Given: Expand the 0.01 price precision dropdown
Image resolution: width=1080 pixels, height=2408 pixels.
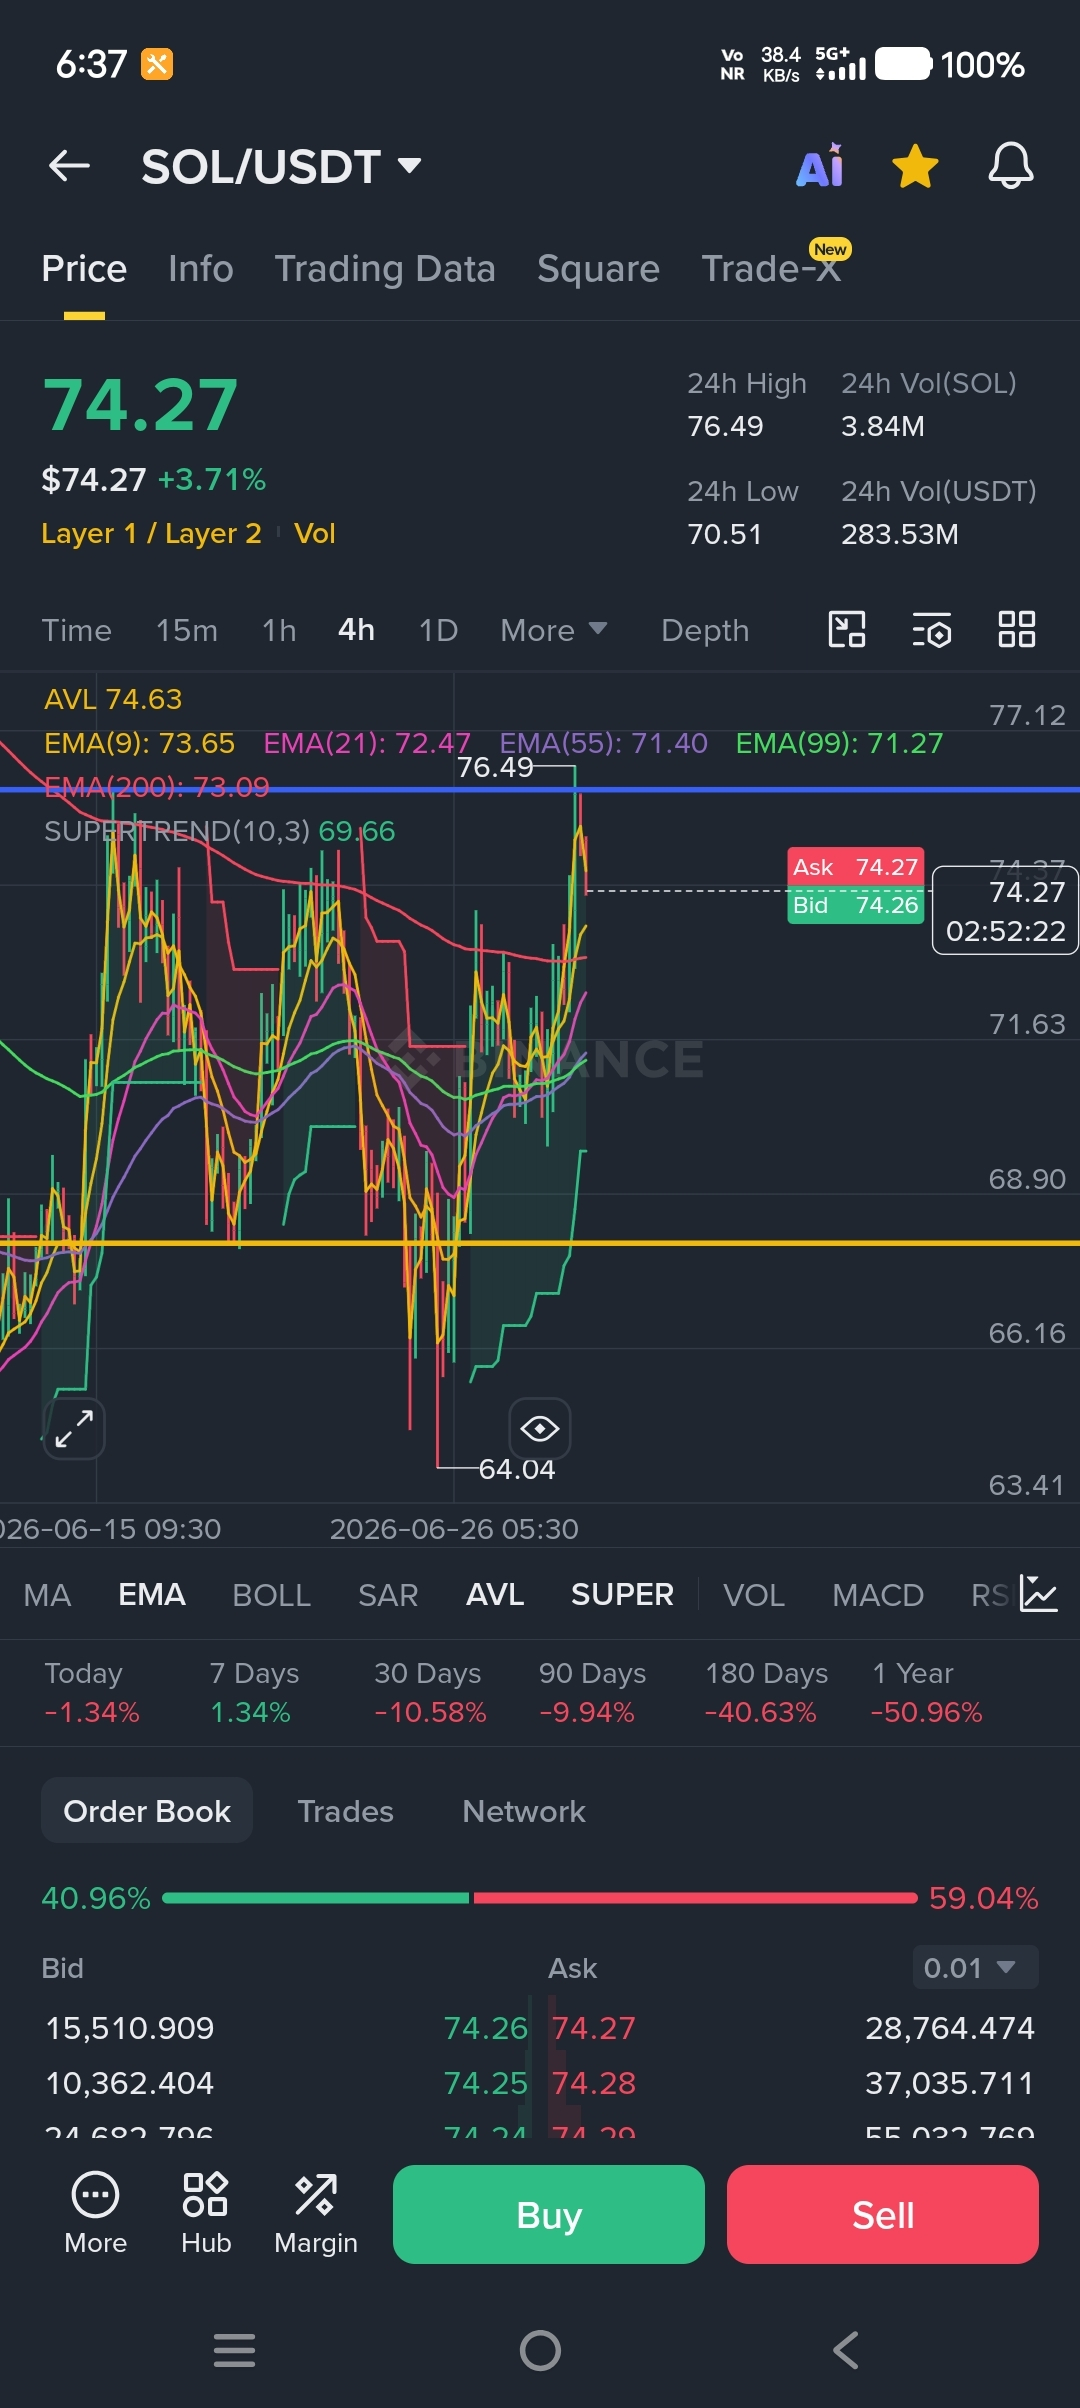Looking at the screenshot, I should point(975,1968).
